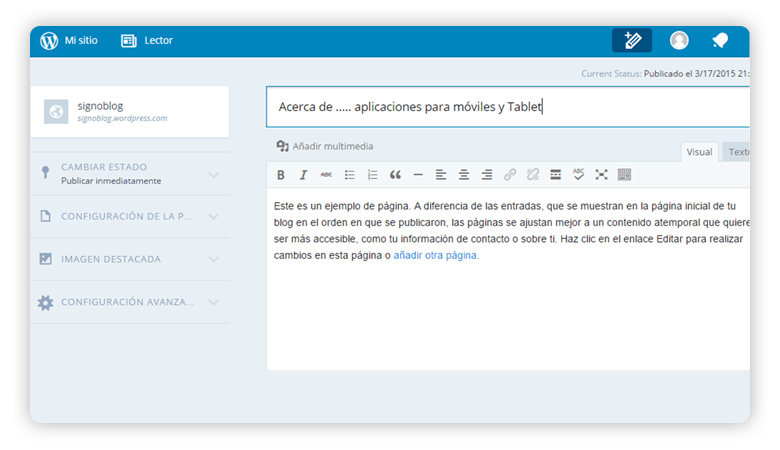Click the CONFIGURACIÓN AVANZA... label
This screenshot has width=780, height=450.
128,302
